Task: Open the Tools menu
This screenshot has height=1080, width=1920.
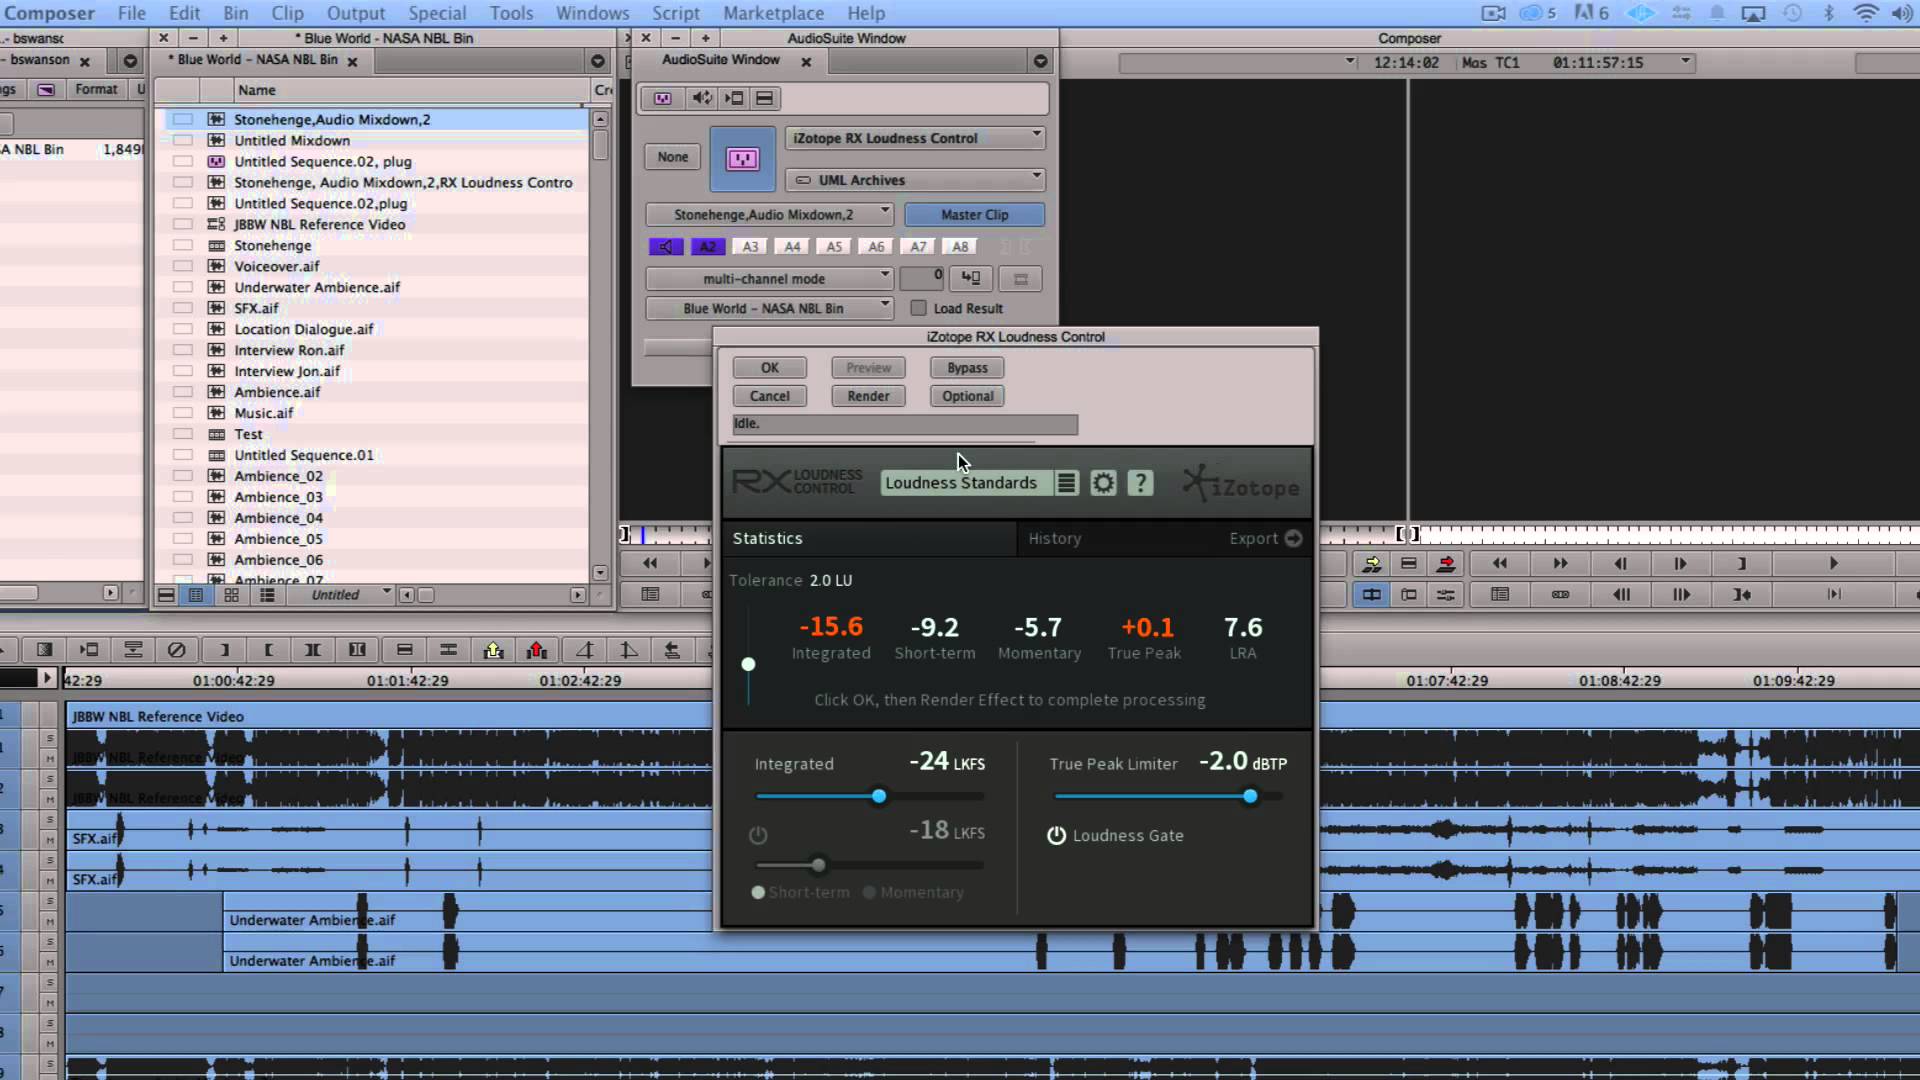Action: click(x=511, y=13)
